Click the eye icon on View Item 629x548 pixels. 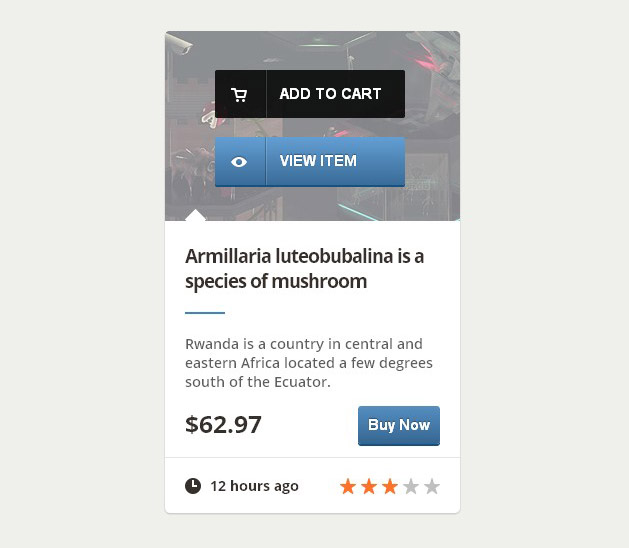pos(239,162)
